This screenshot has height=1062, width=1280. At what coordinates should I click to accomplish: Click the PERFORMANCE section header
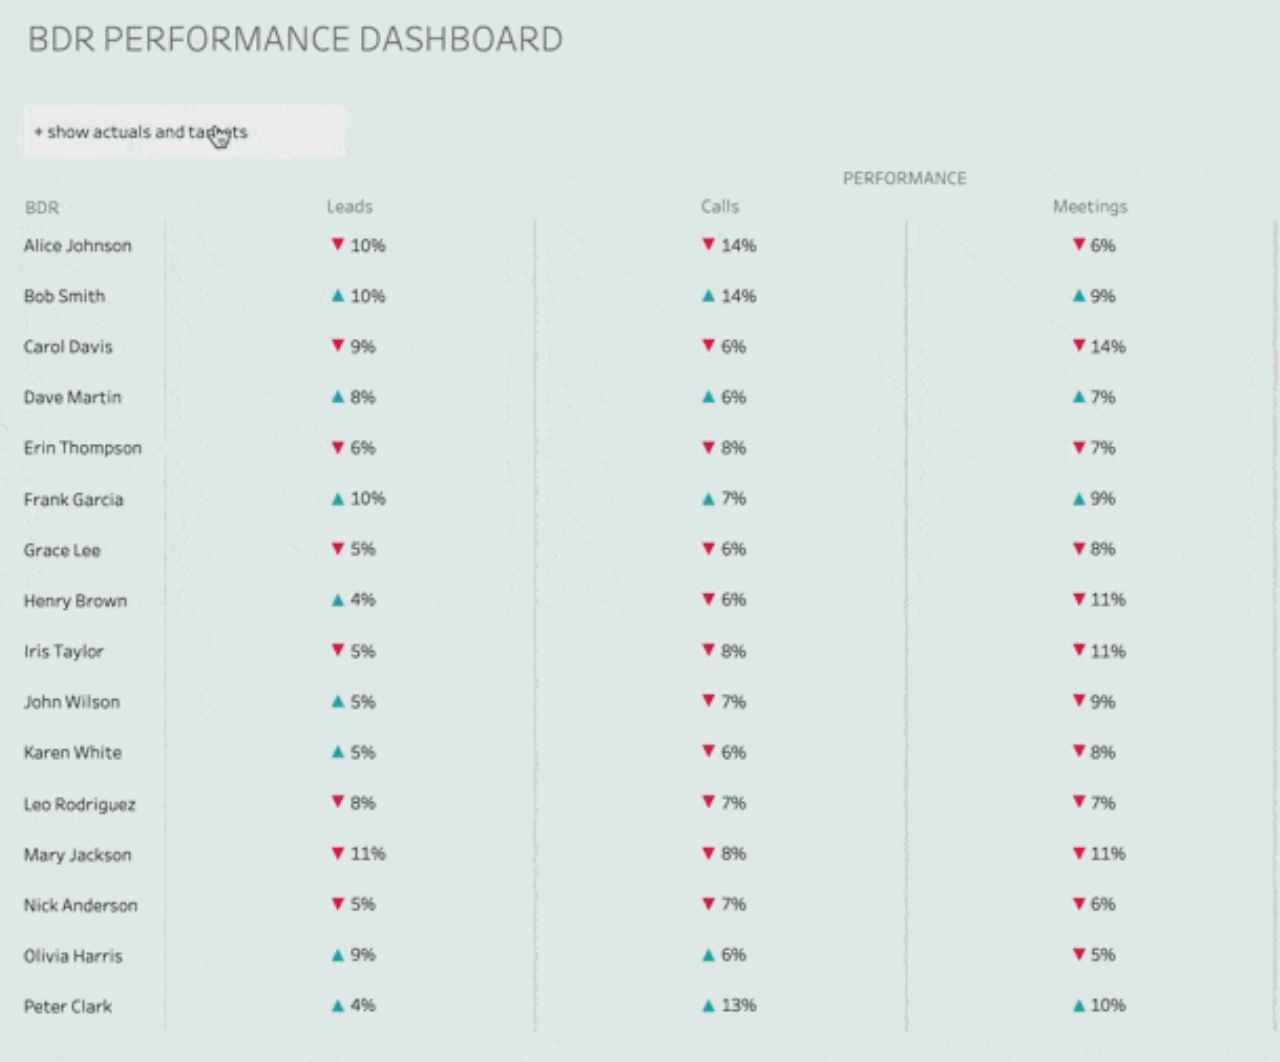click(x=905, y=178)
